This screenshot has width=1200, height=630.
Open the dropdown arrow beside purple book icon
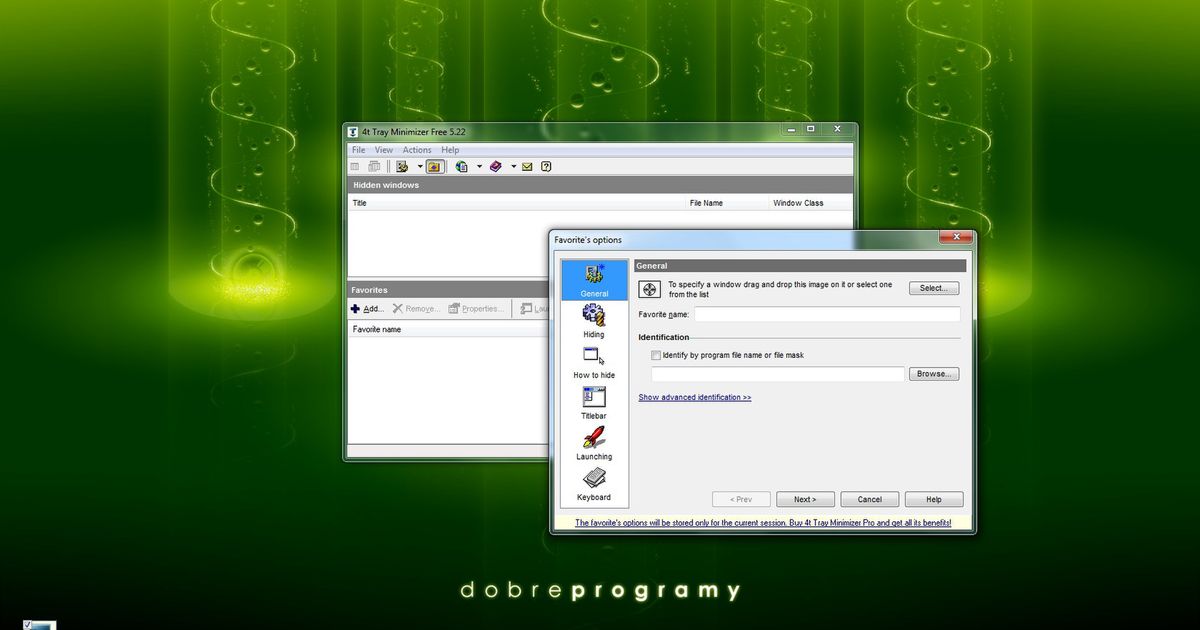tap(513, 167)
